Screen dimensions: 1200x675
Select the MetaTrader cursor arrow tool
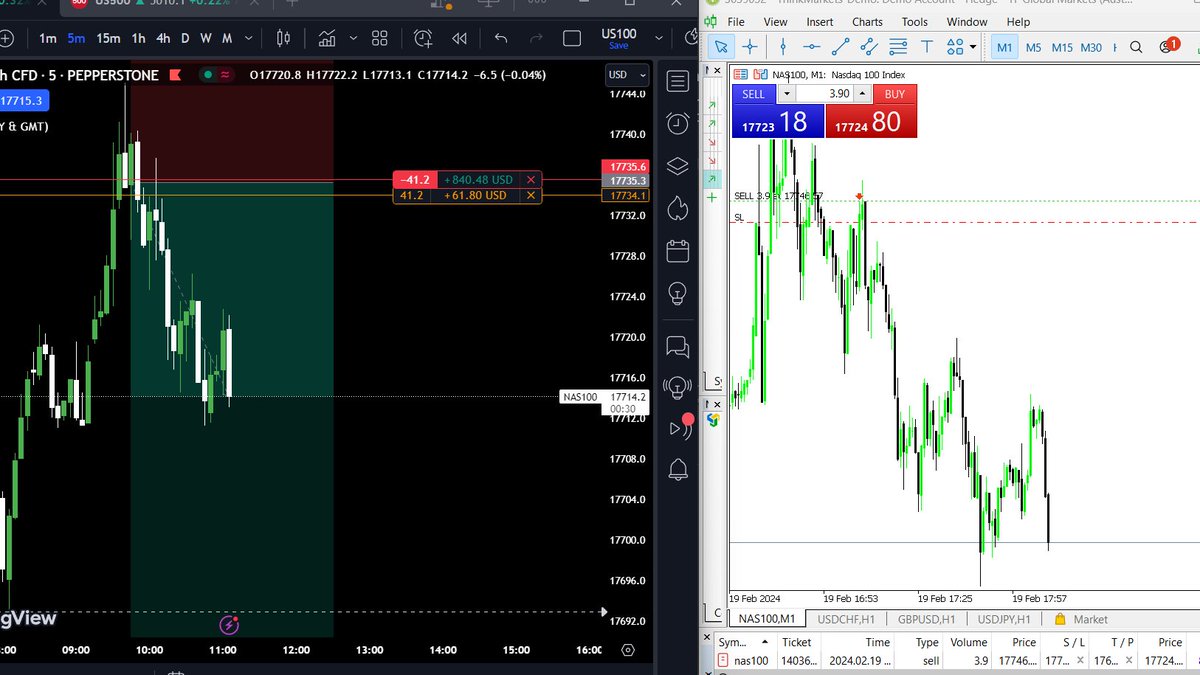pyautogui.click(x=721, y=47)
